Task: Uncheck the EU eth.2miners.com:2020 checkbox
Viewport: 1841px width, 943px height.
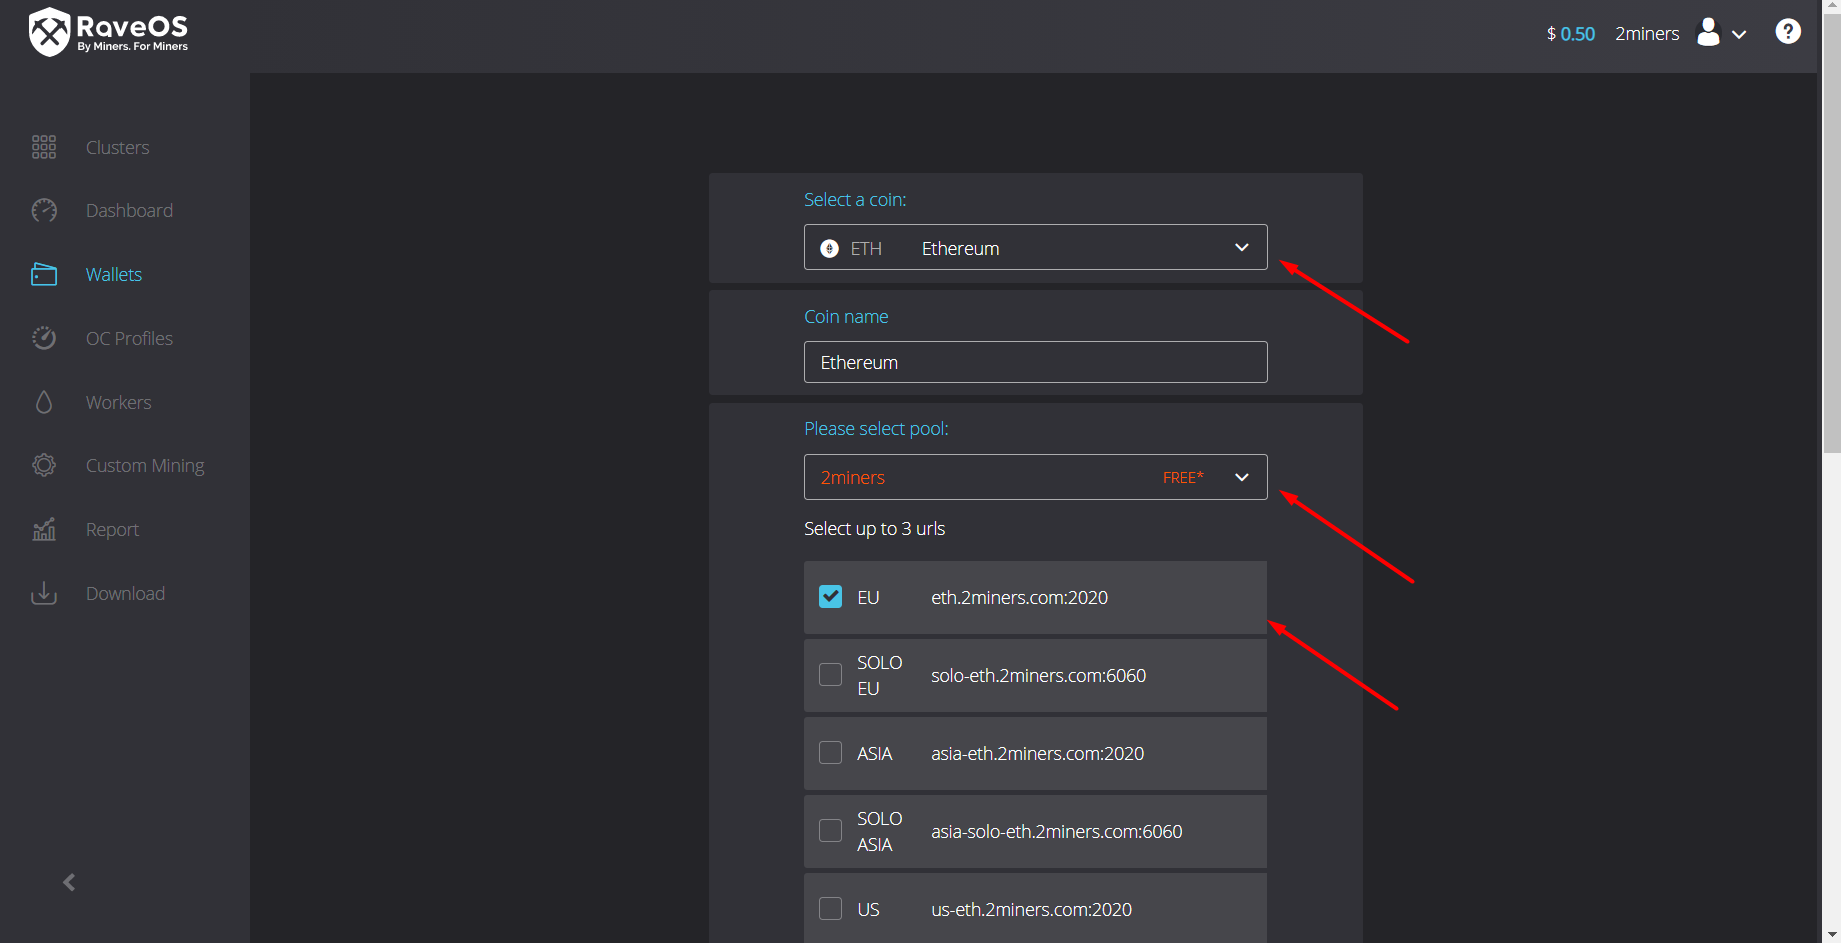Action: coord(830,597)
